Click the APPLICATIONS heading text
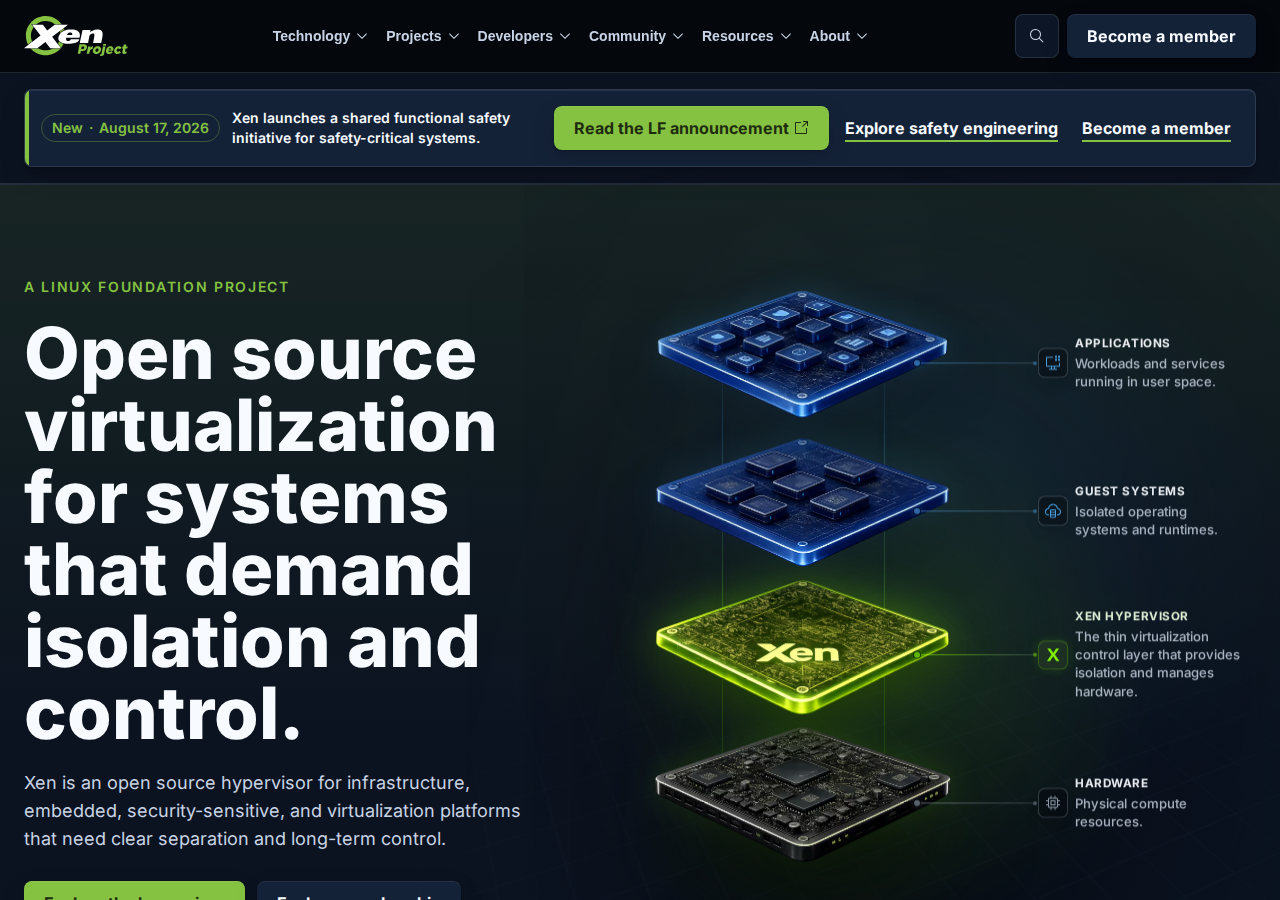This screenshot has width=1280, height=900. (1122, 343)
